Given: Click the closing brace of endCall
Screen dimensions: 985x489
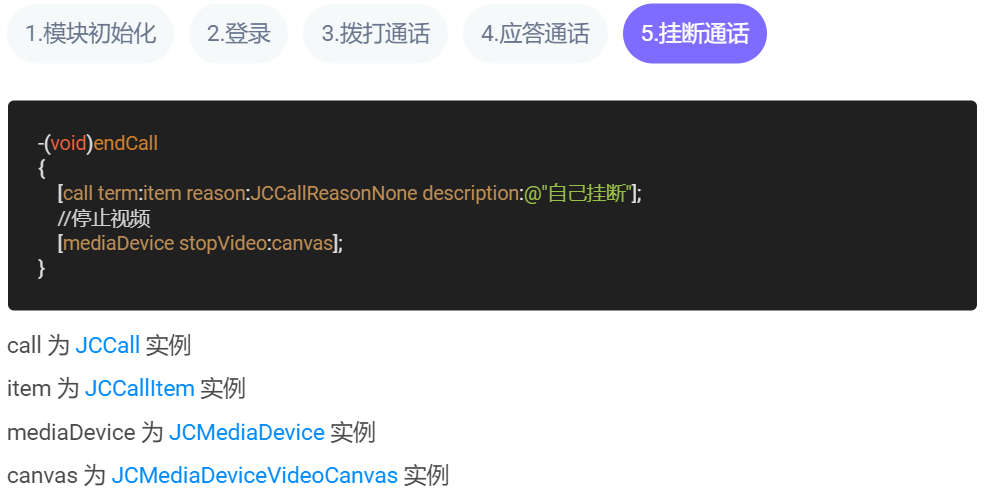Looking at the screenshot, I should (x=41, y=268).
